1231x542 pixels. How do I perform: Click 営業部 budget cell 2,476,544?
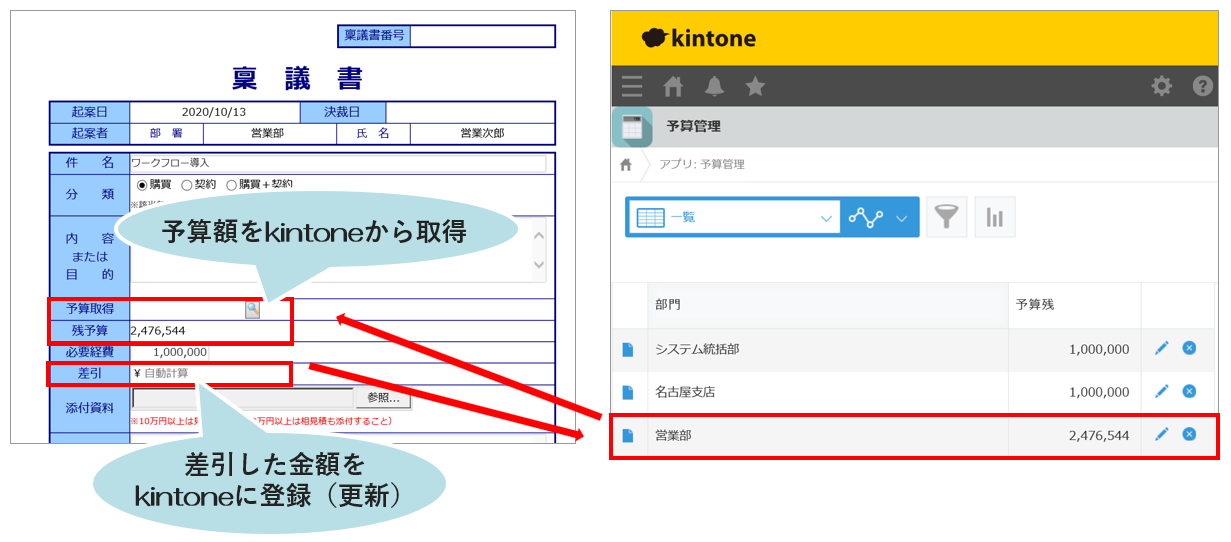[x=1075, y=435]
